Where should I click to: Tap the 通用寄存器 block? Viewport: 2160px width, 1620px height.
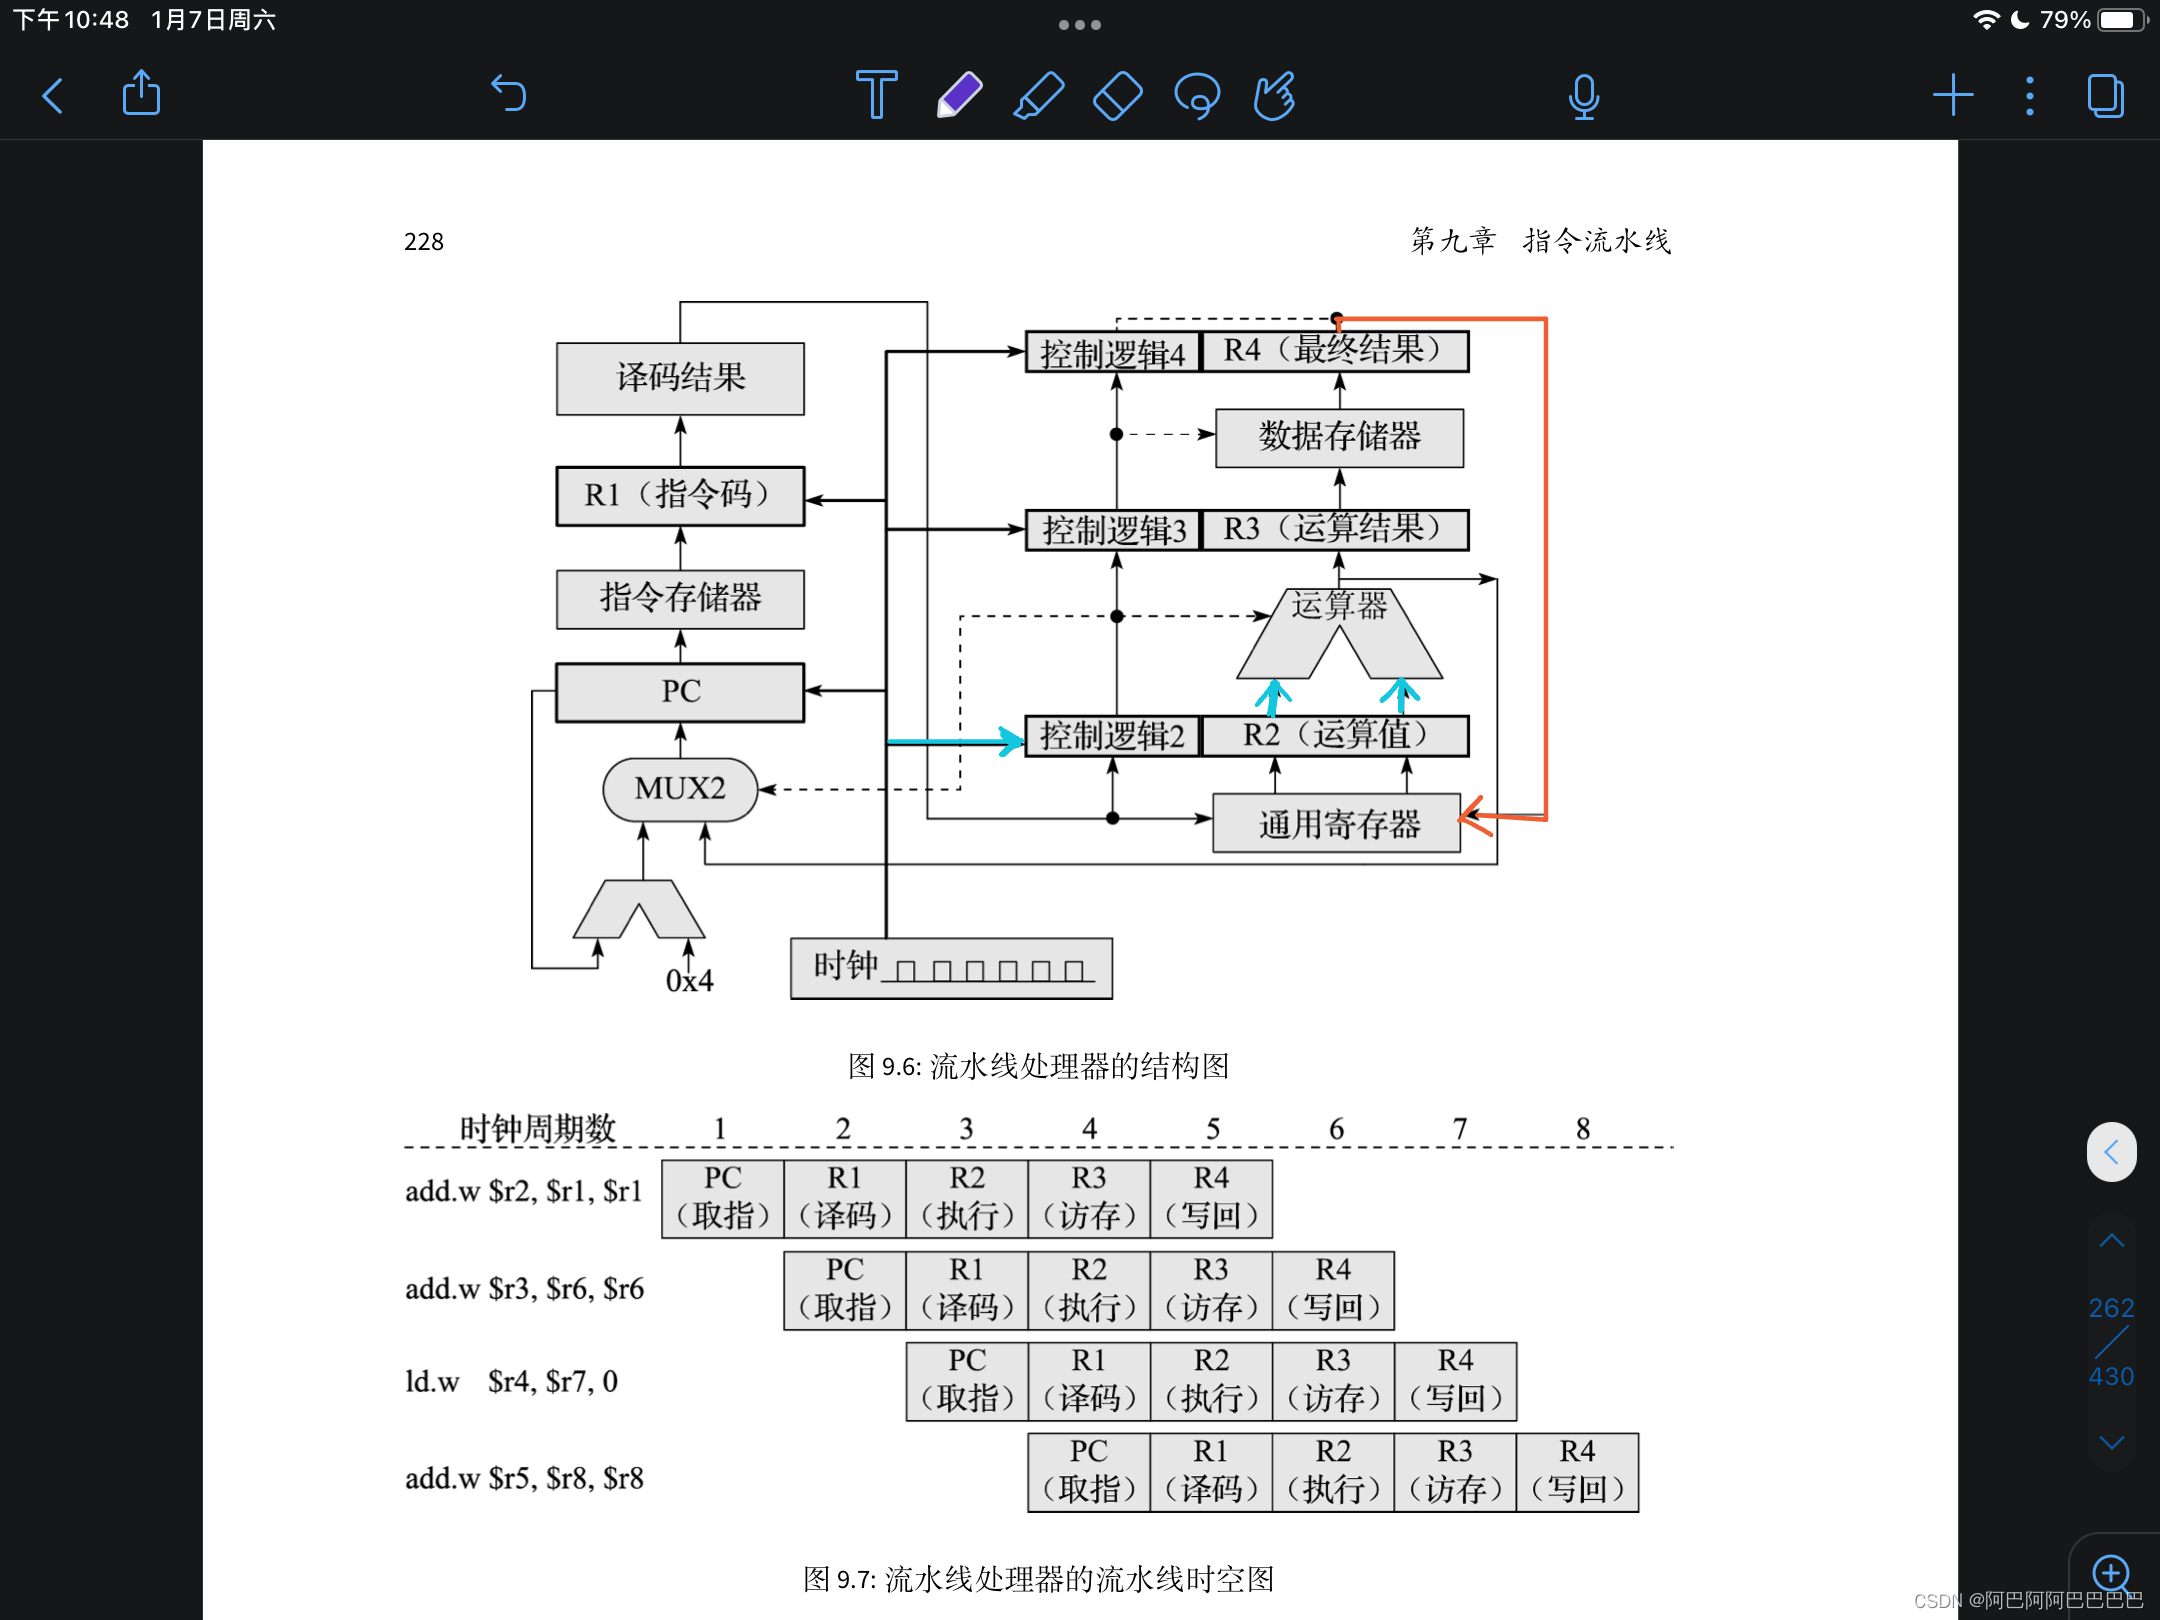tap(1337, 823)
